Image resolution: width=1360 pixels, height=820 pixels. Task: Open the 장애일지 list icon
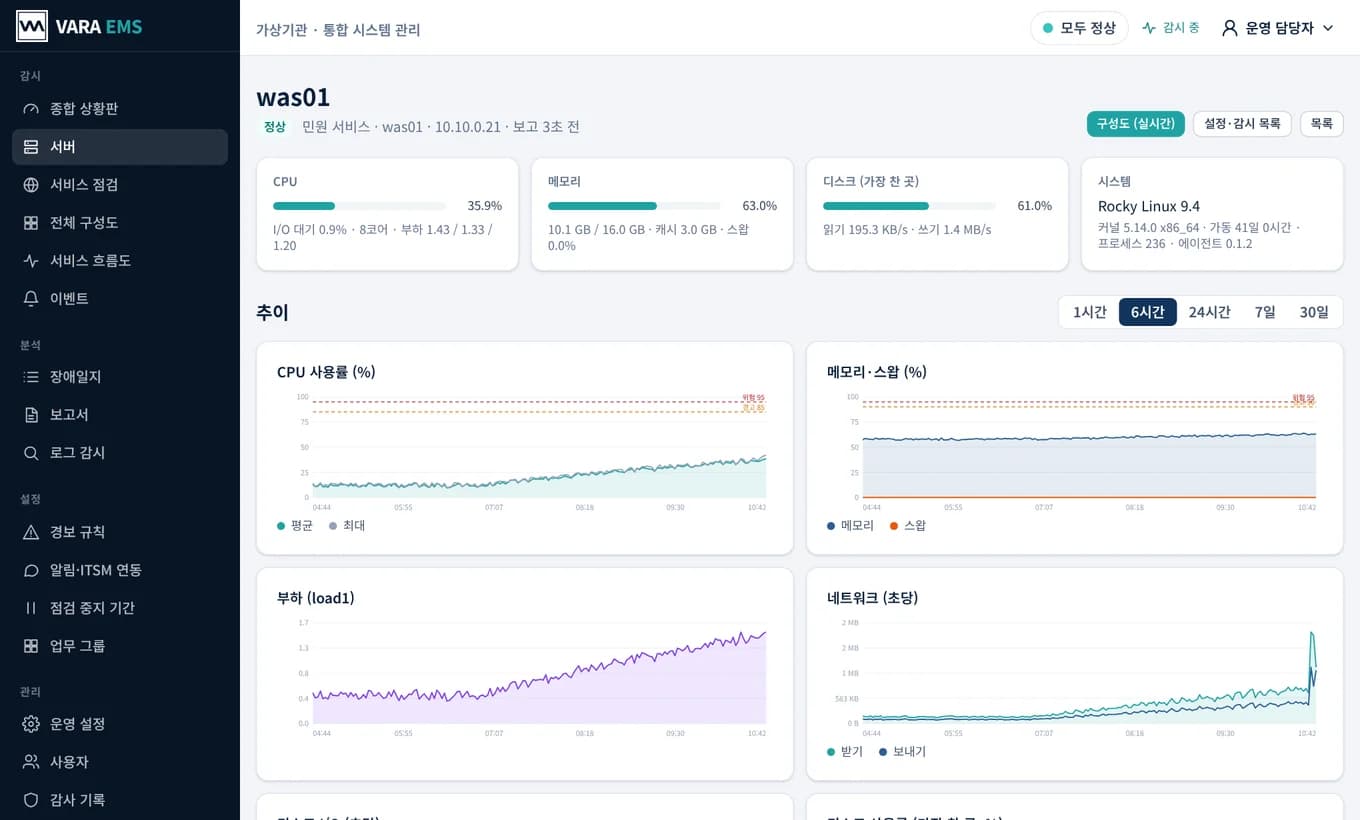point(31,376)
